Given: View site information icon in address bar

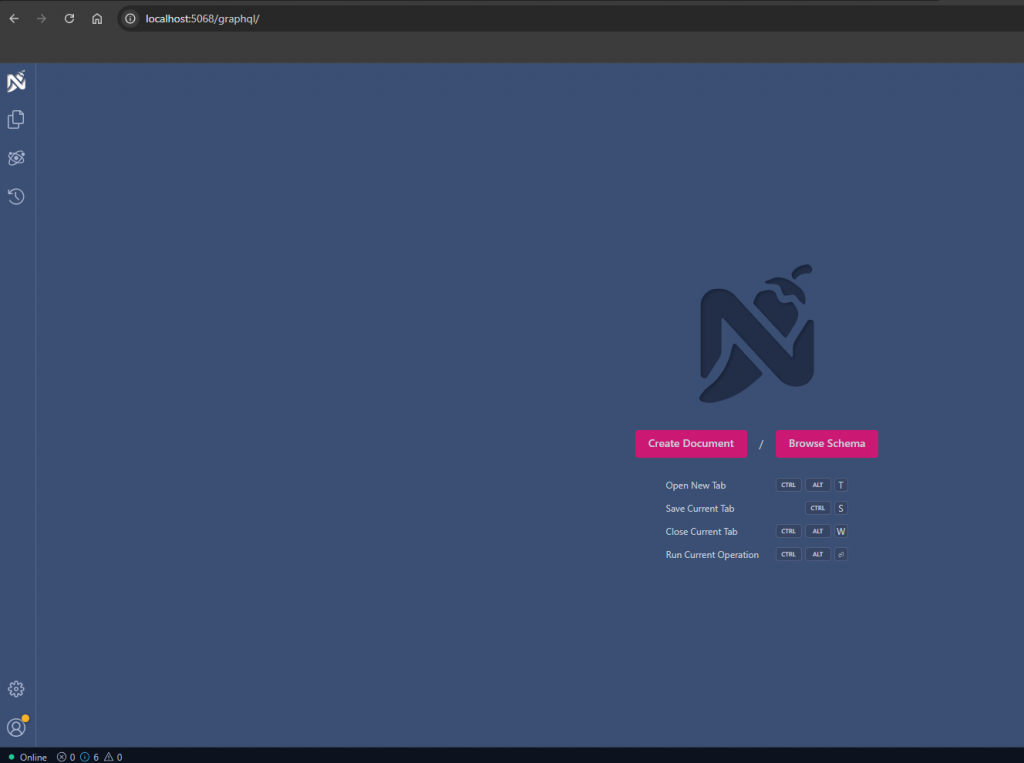Looking at the screenshot, I should 131,18.
